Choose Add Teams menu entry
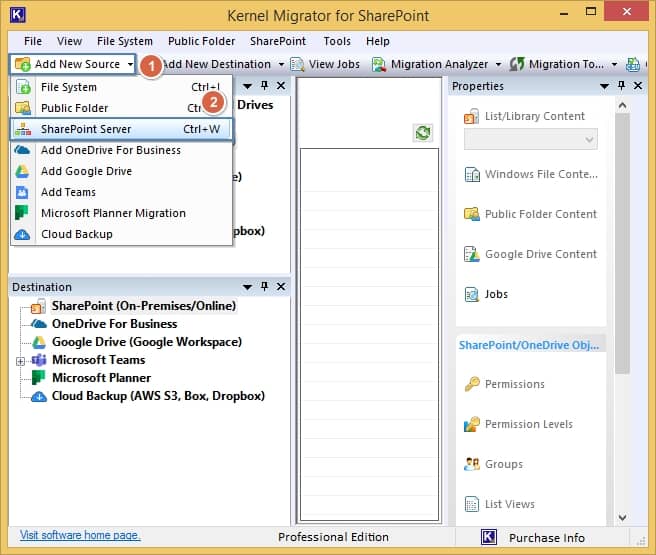This screenshot has width=656, height=555. pos(121,192)
